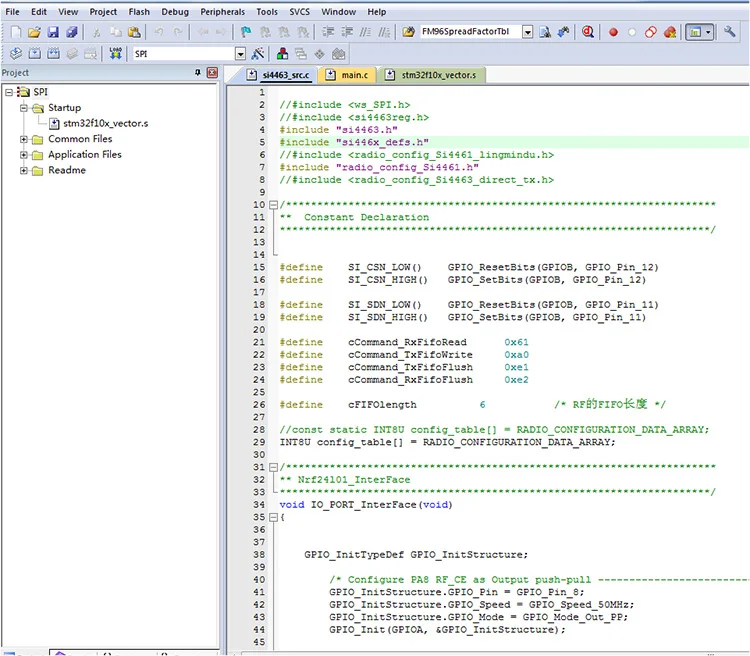
Task: Expand the Common Files folder
Action: point(24,139)
